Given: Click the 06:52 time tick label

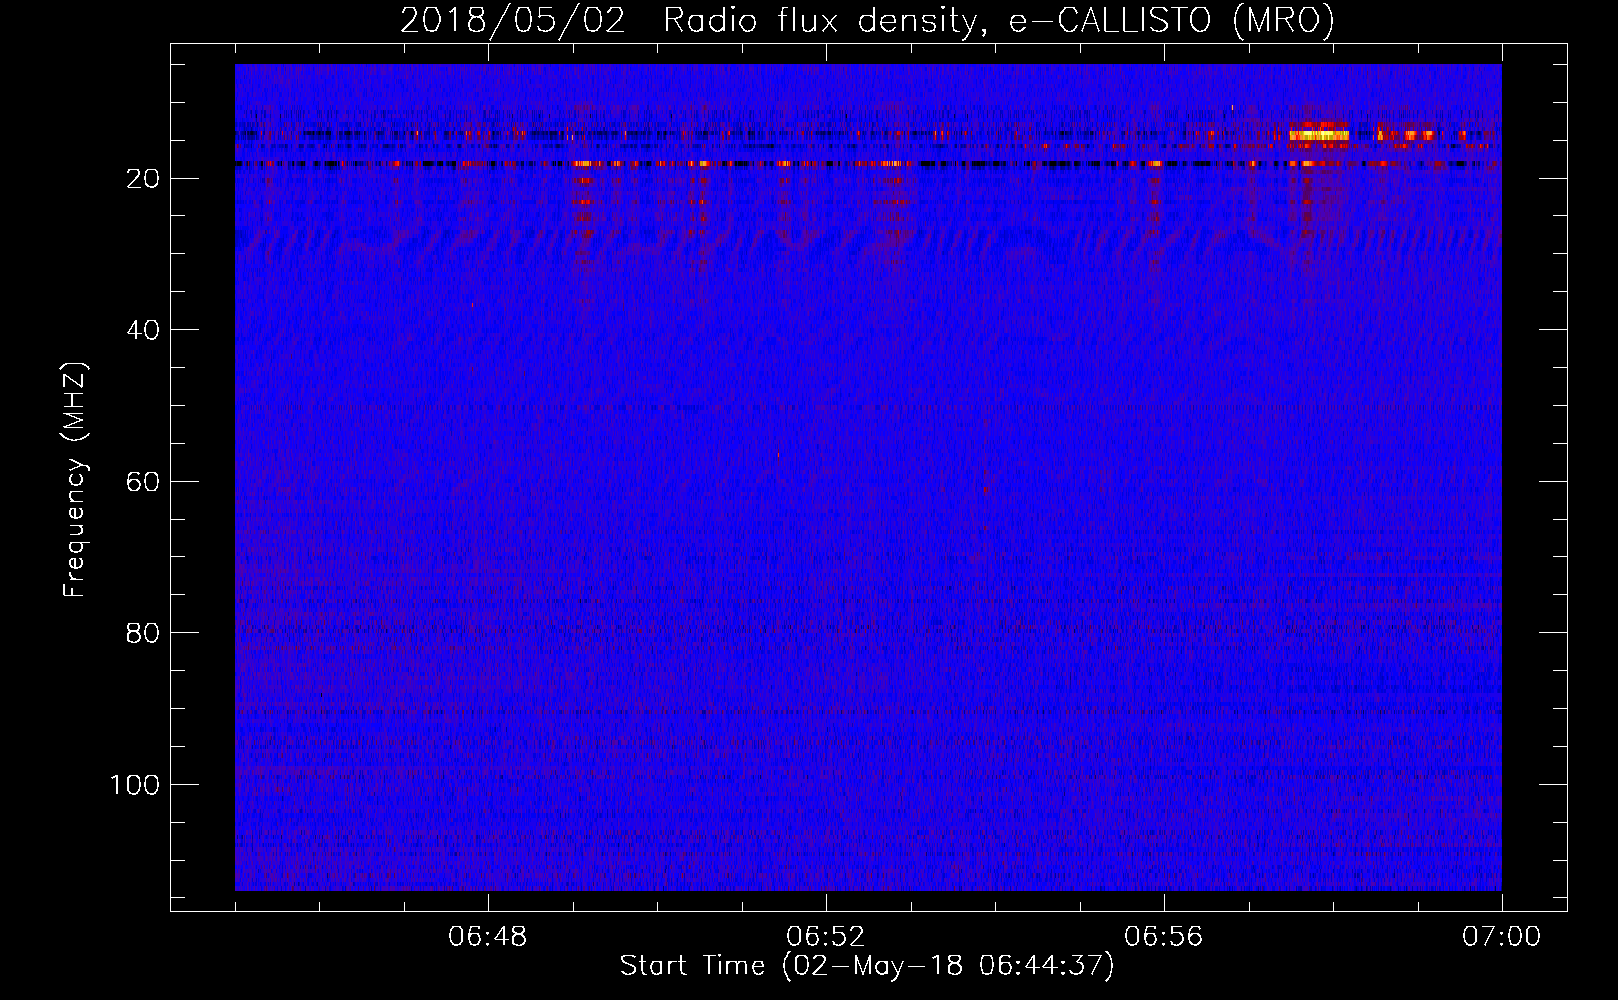Looking at the screenshot, I should [826, 937].
